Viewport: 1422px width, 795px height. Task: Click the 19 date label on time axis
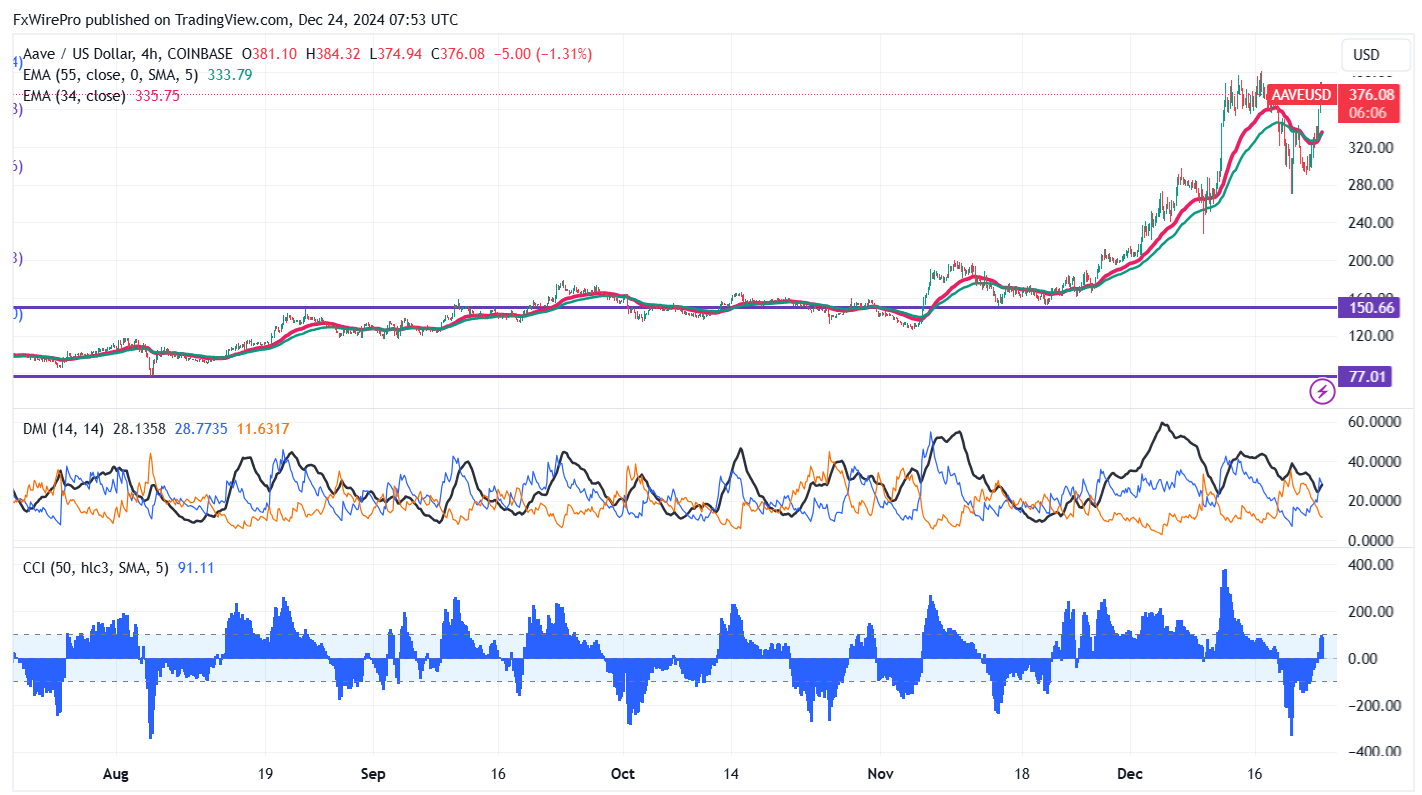pos(265,774)
